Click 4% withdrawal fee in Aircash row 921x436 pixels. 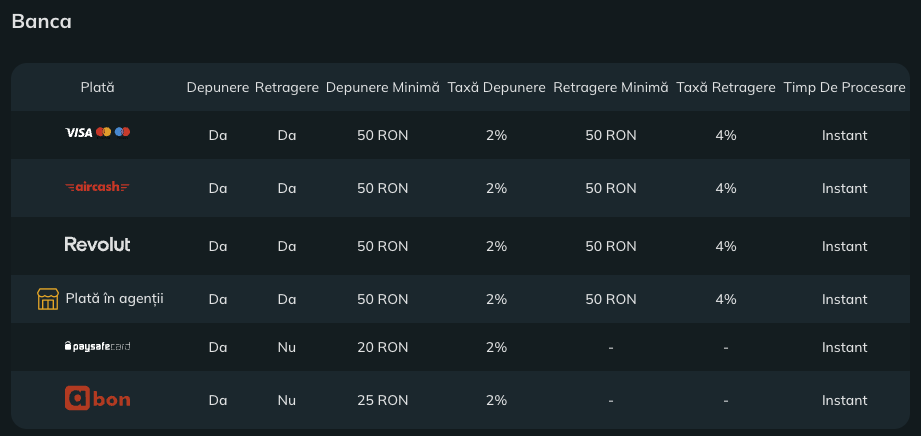pos(726,188)
